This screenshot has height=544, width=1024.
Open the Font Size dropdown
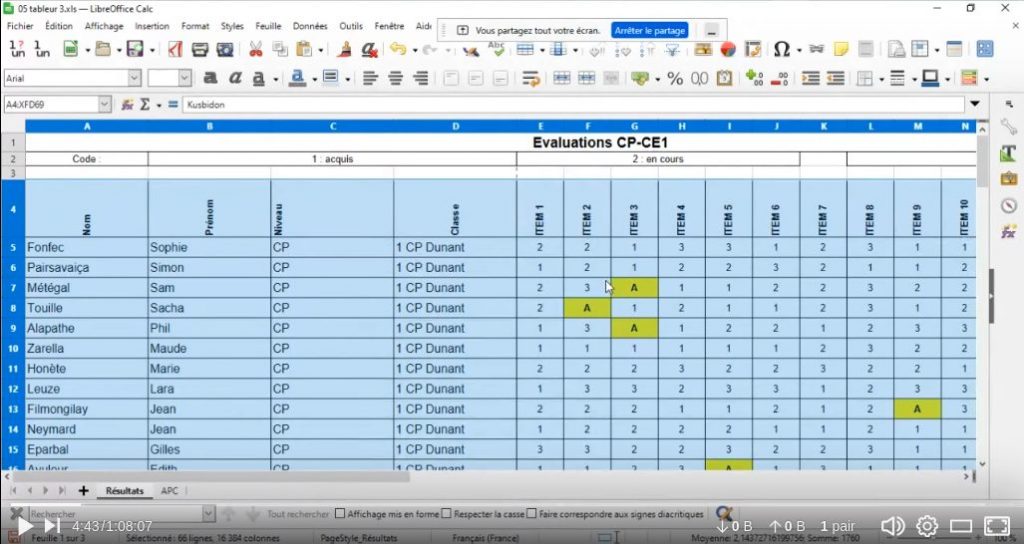(185, 78)
